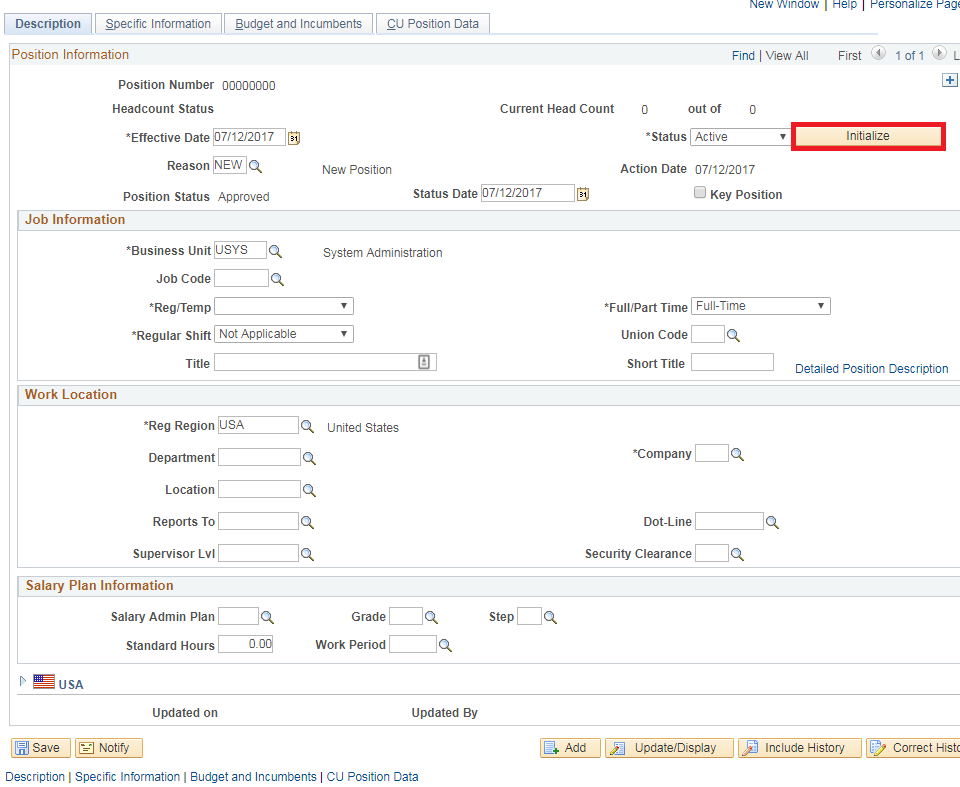The height and width of the screenshot is (787, 960).
Task: Click the Add button
Action: 570,748
